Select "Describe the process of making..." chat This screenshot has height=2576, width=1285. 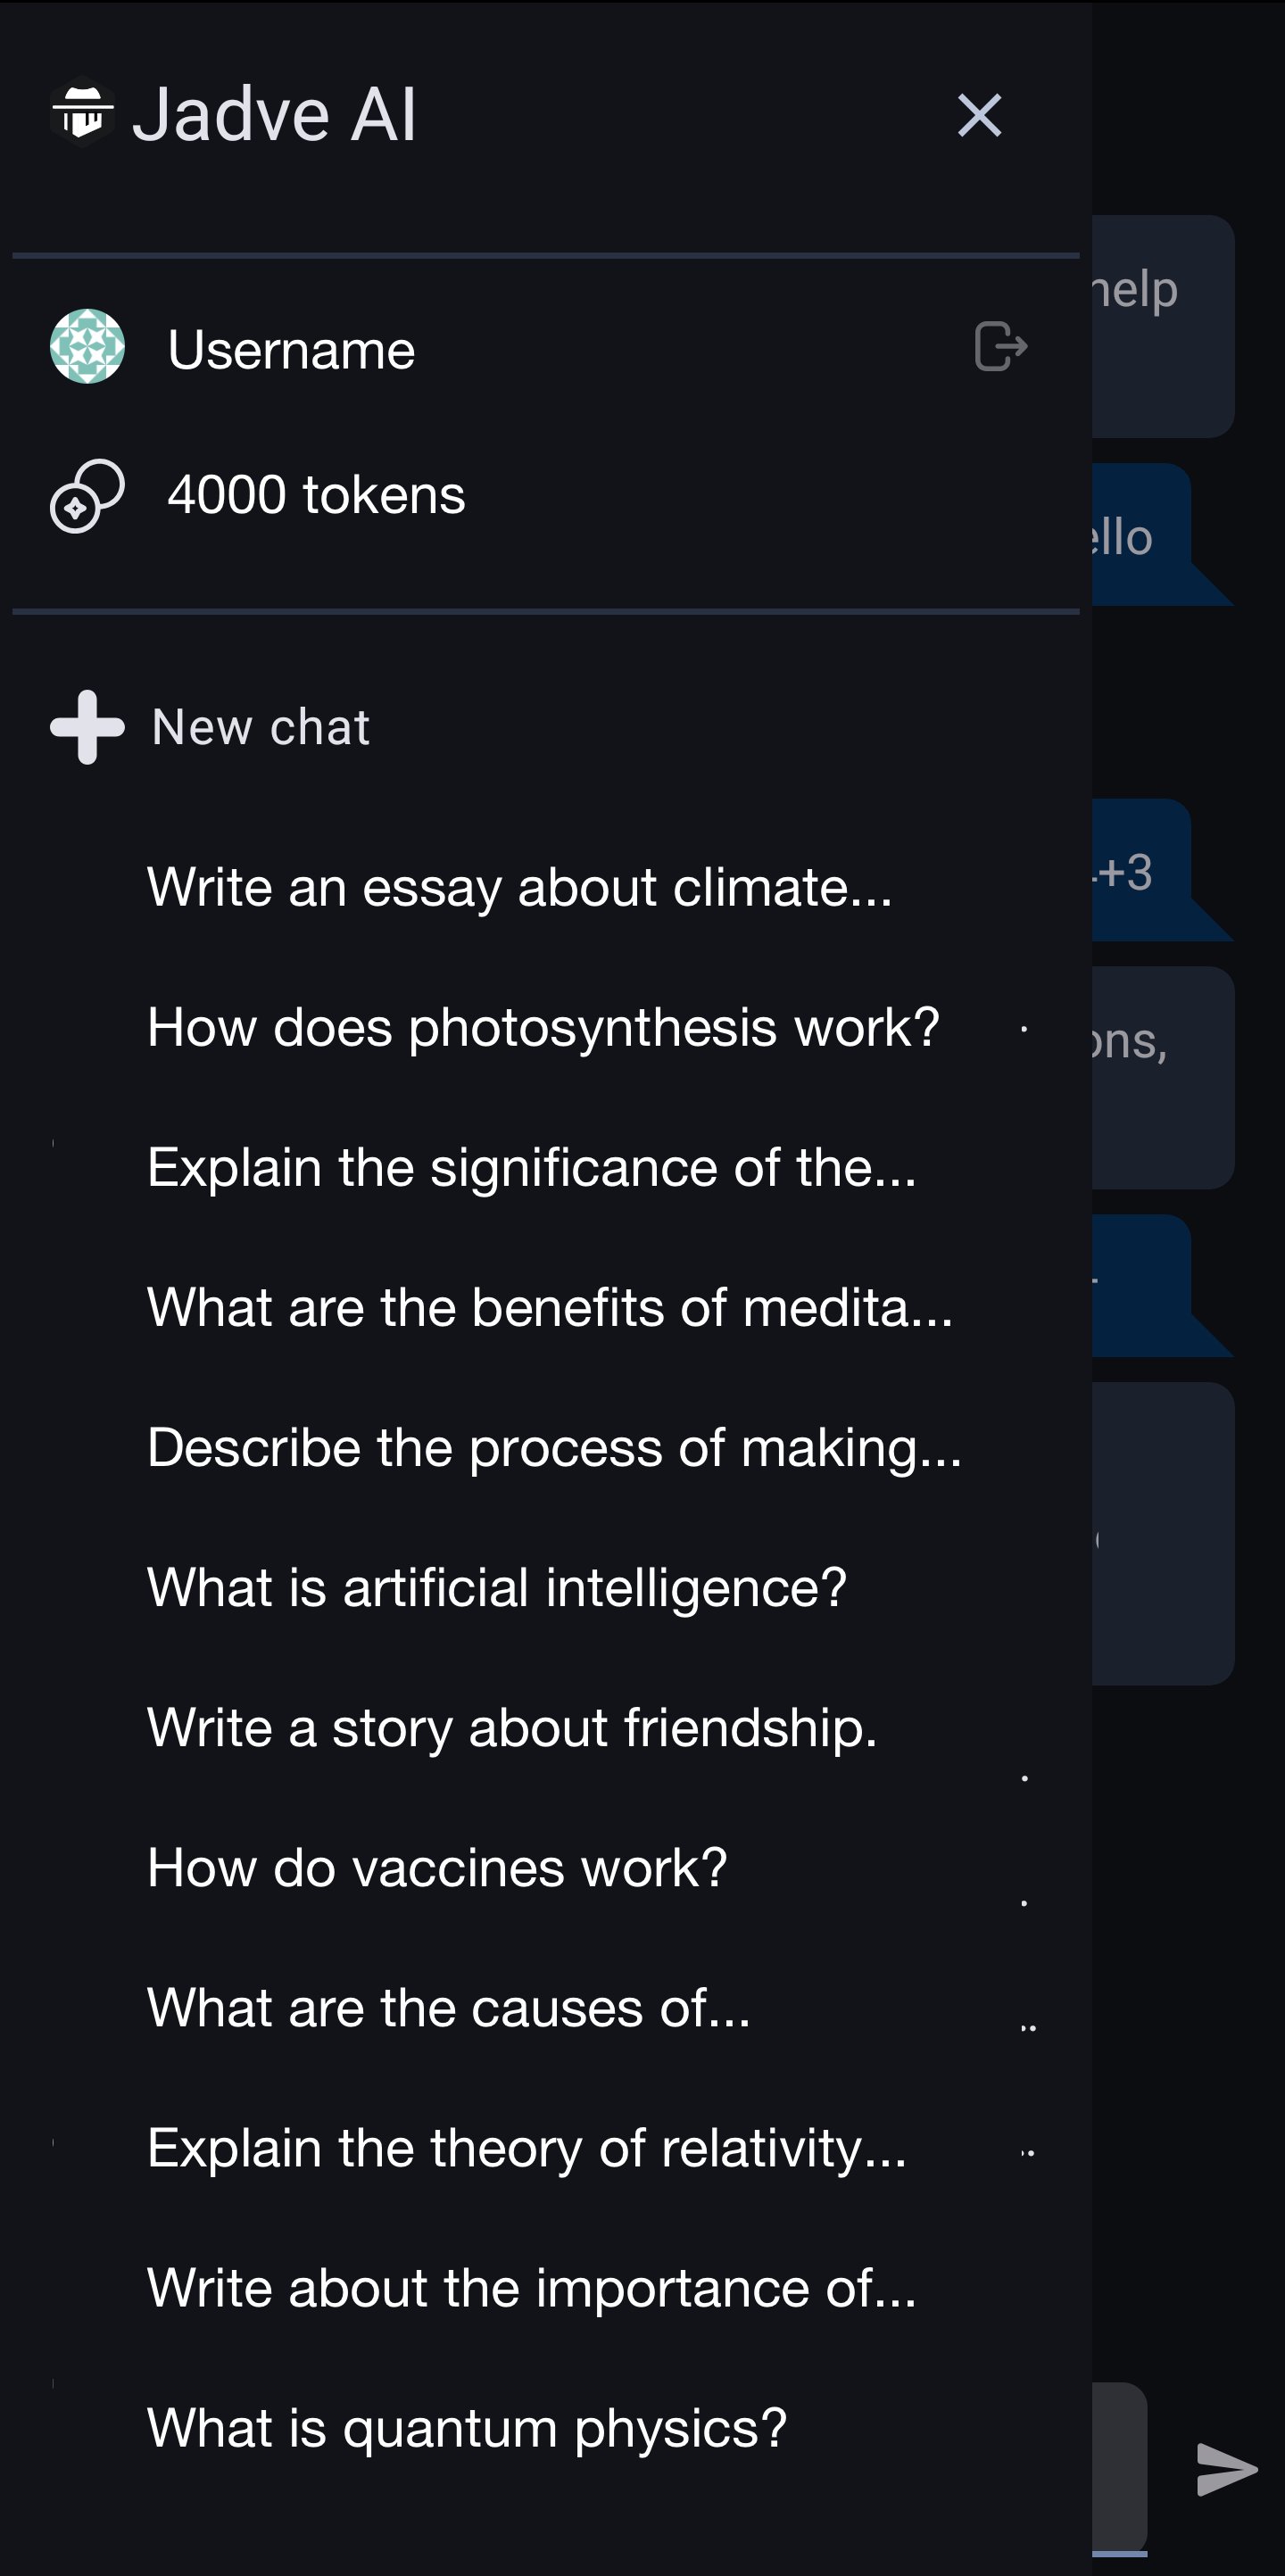tap(554, 1448)
